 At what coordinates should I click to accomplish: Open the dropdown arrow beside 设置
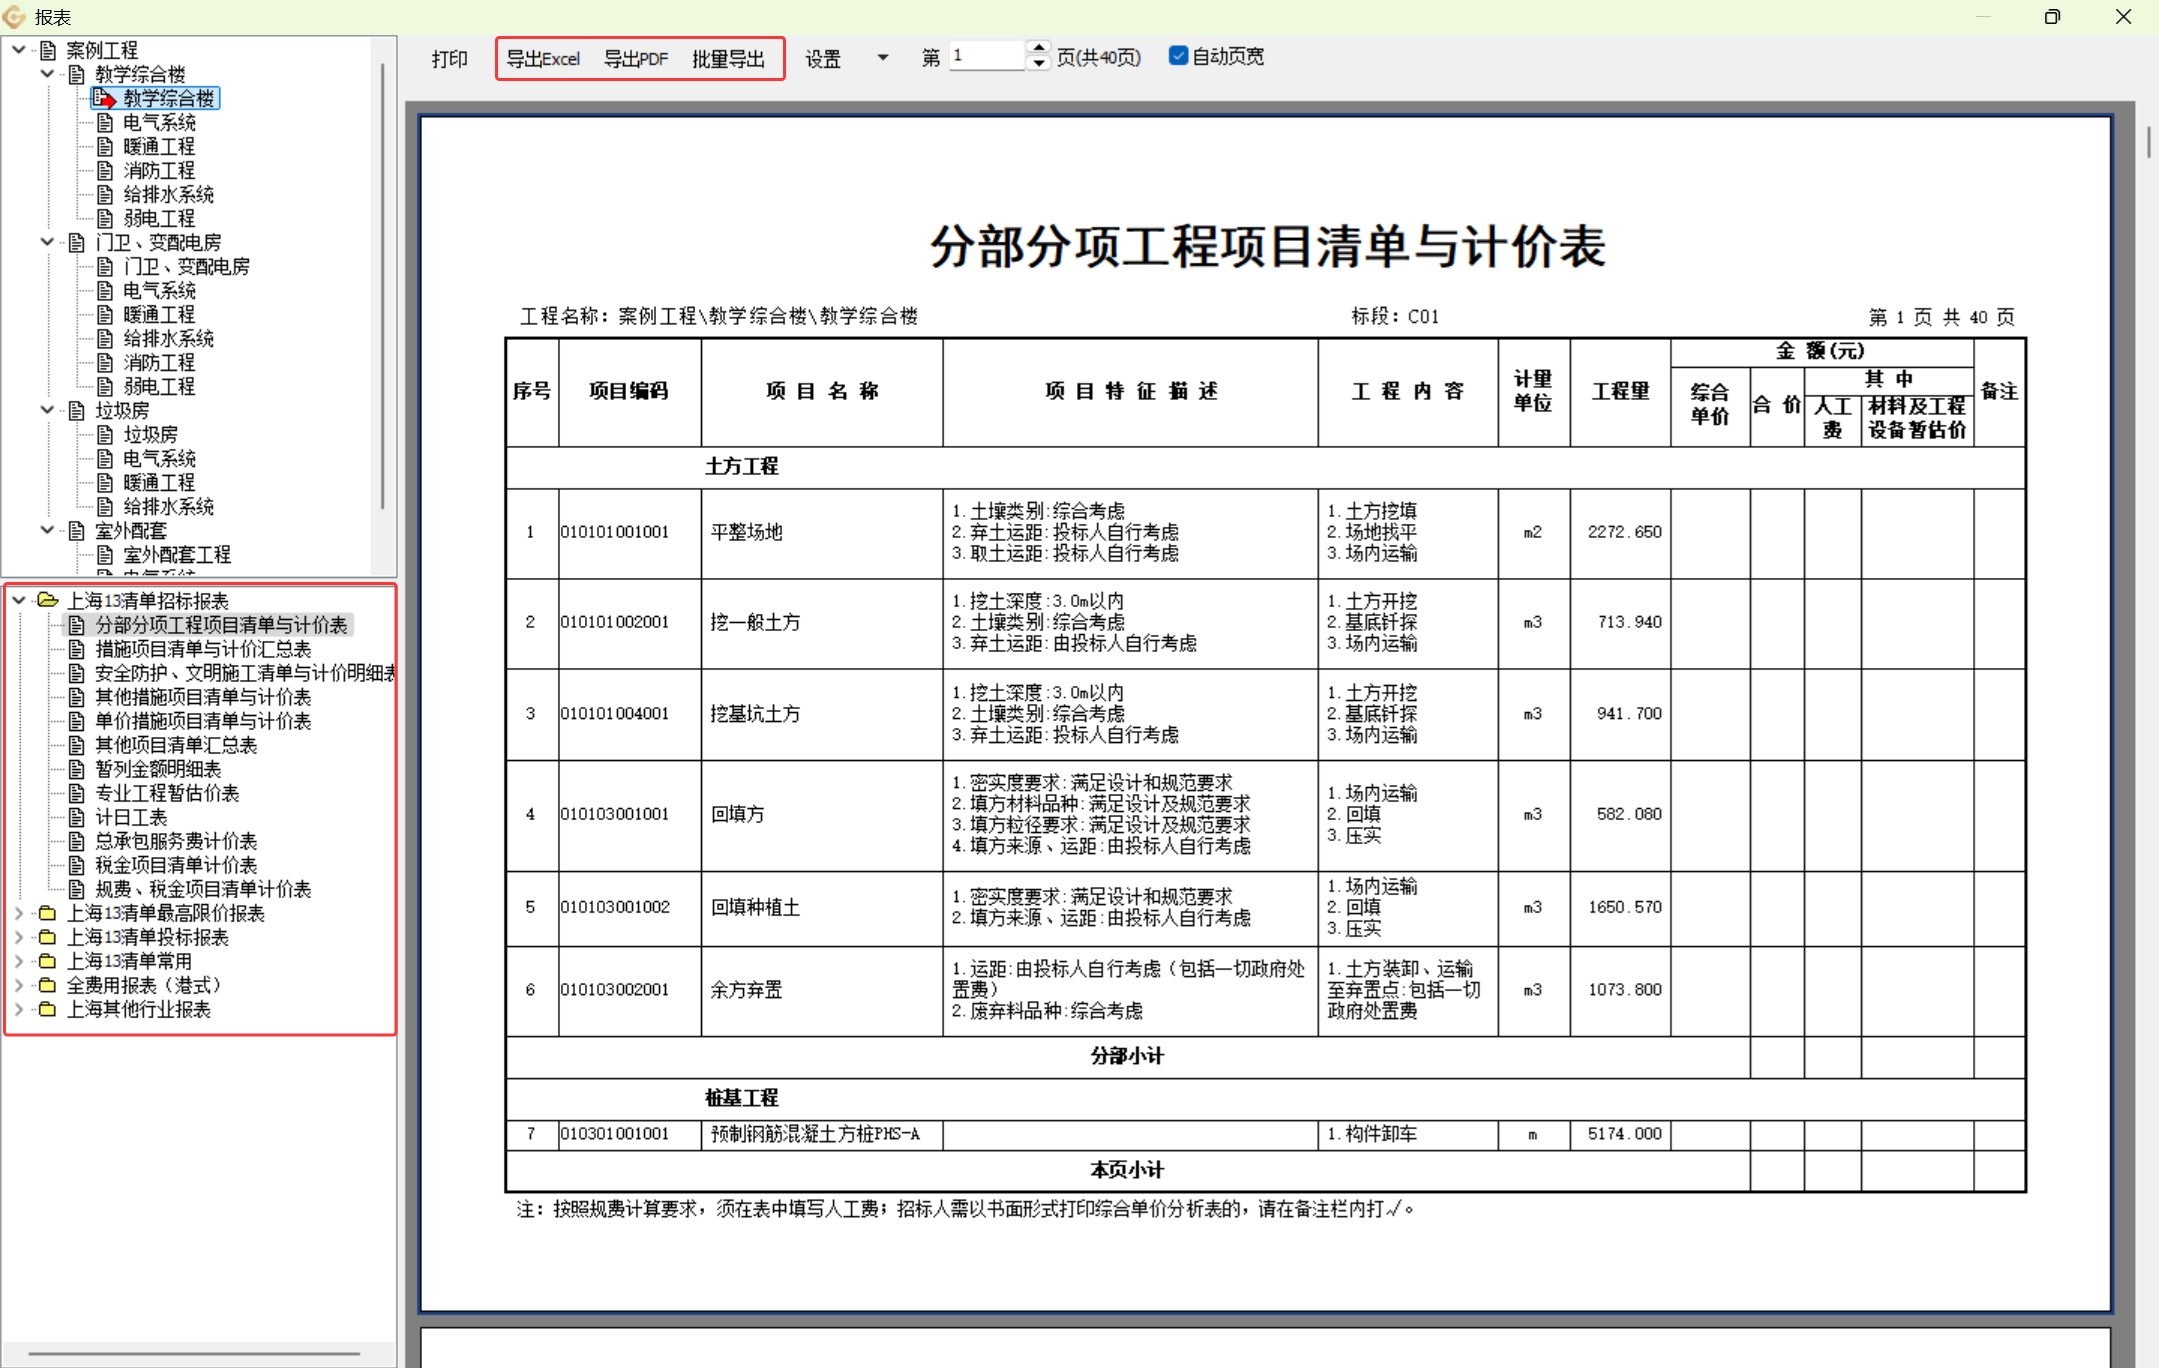(x=882, y=58)
